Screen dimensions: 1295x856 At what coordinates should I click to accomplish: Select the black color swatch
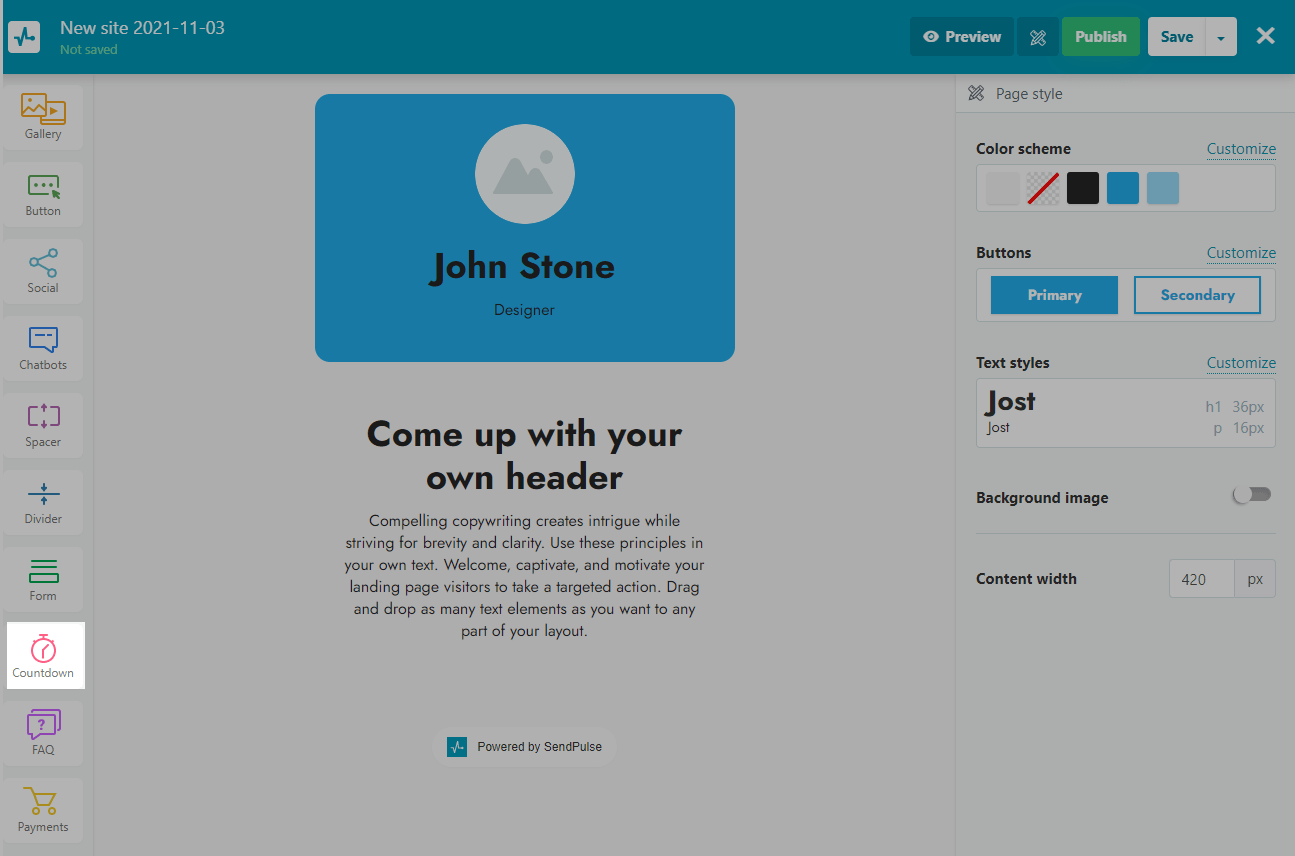1082,188
